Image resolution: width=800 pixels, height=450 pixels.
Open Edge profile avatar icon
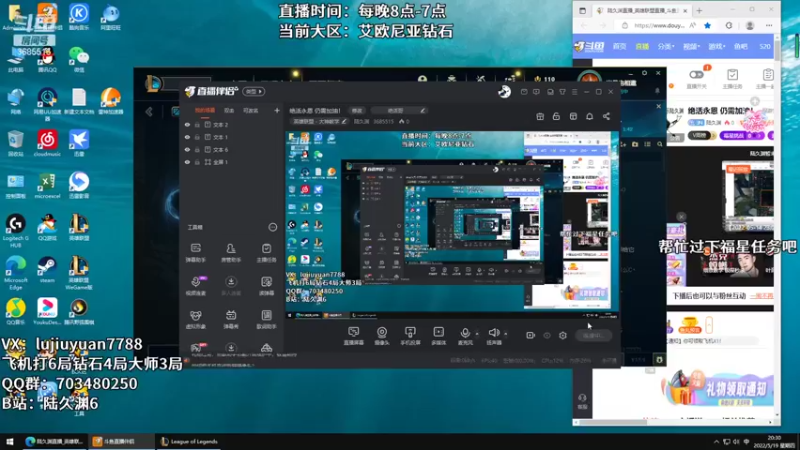[x=750, y=26]
